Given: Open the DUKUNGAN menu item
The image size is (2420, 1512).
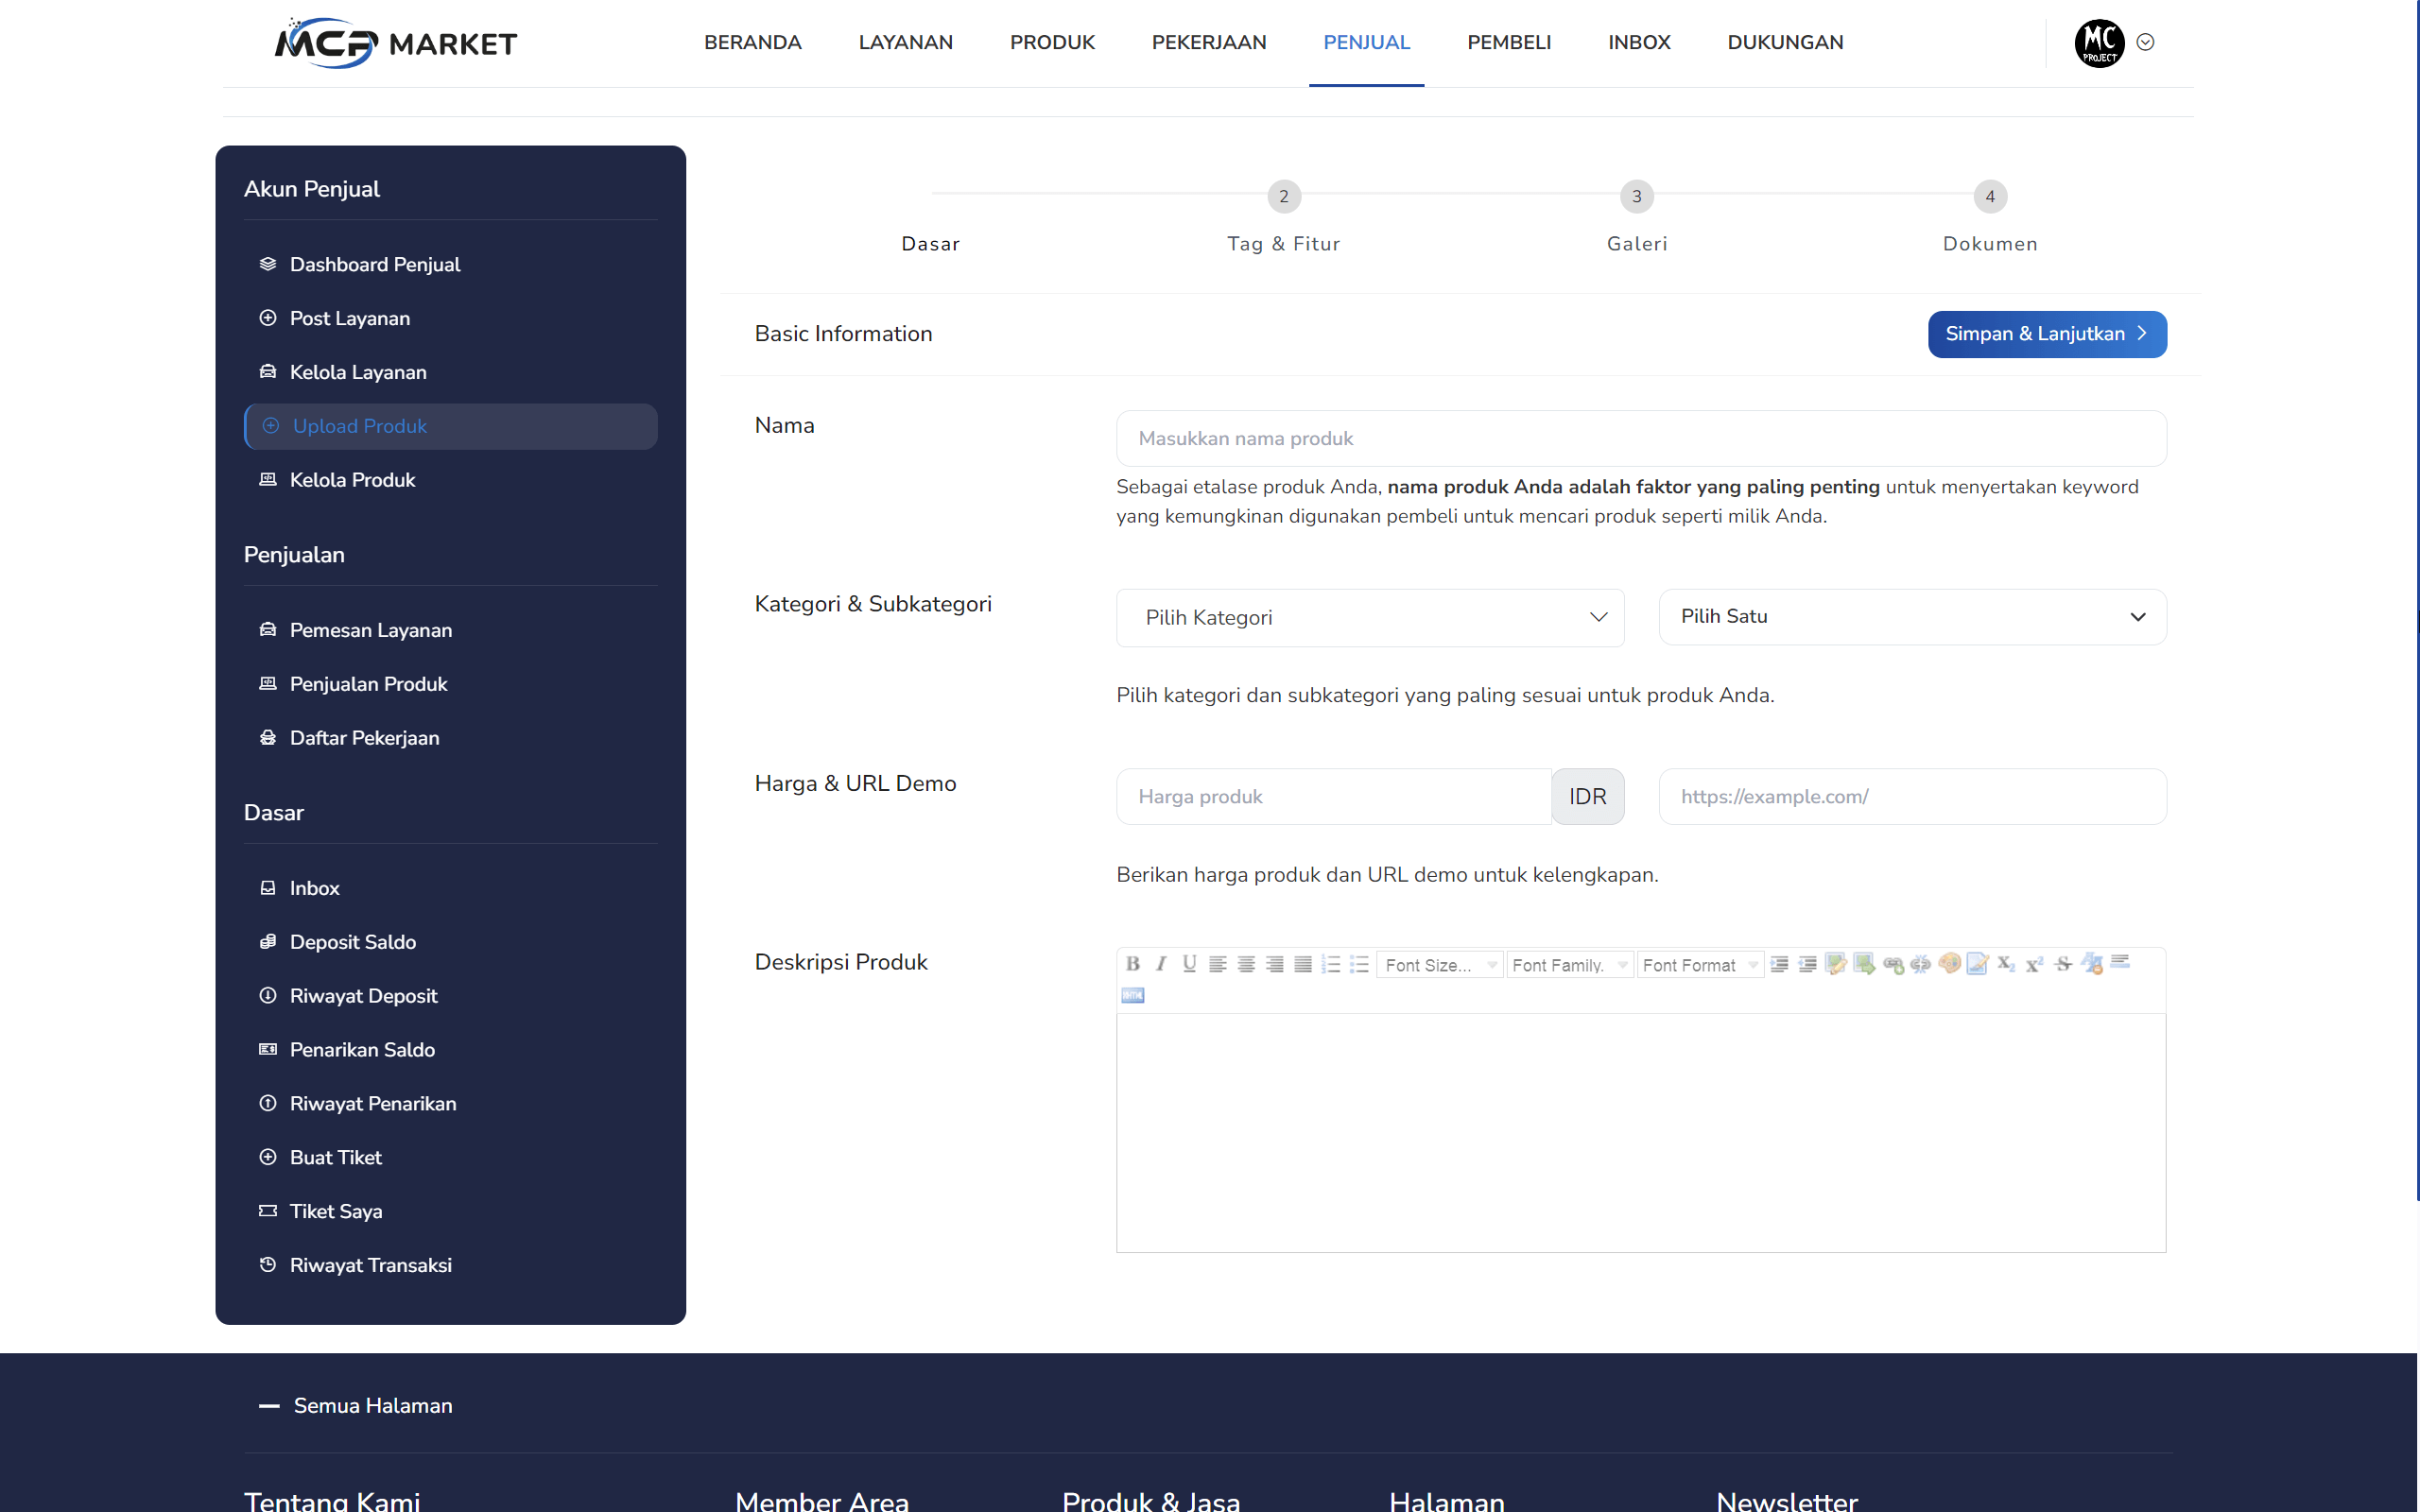Looking at the screenshot, I should click(1785, 42).
